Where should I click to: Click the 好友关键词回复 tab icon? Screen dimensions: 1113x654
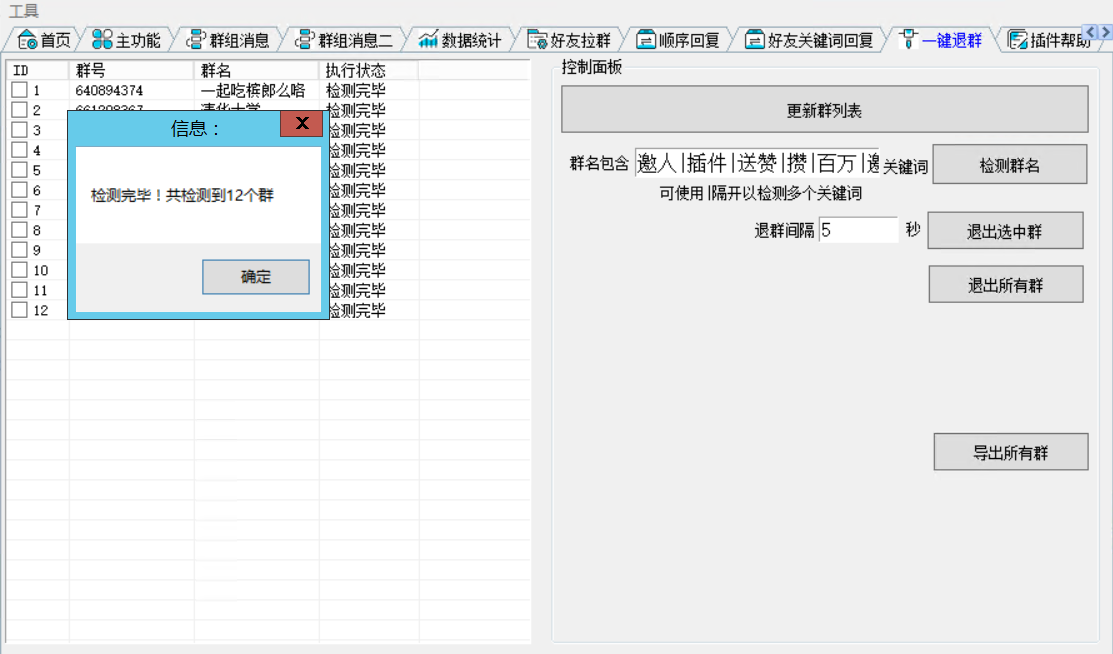755,40
